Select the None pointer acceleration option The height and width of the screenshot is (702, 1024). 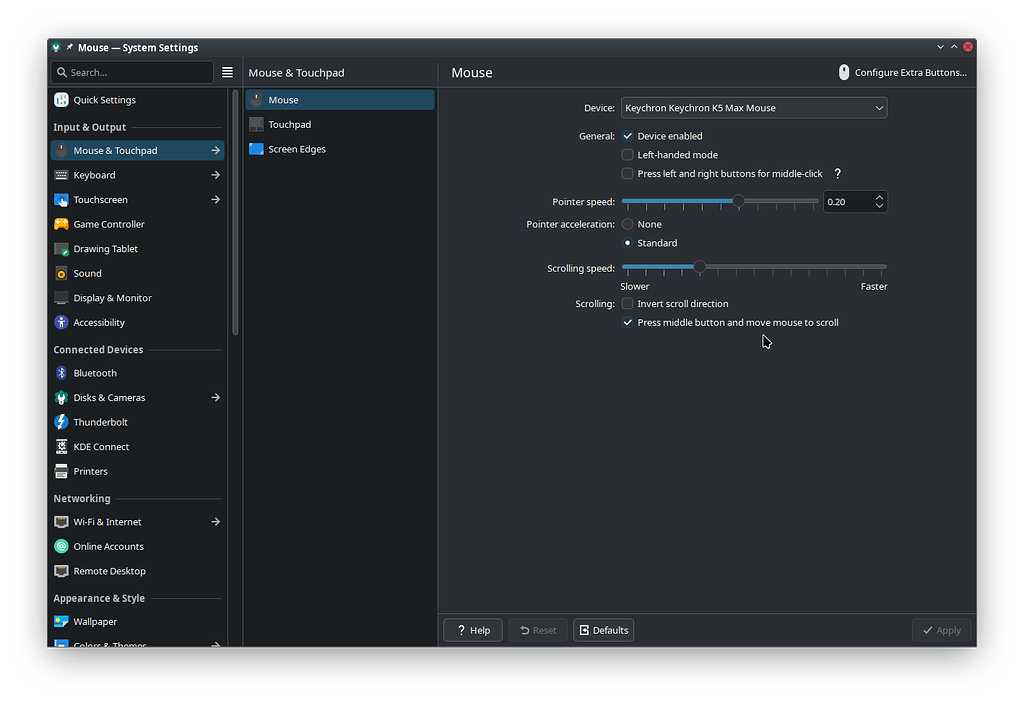(627, 224)
